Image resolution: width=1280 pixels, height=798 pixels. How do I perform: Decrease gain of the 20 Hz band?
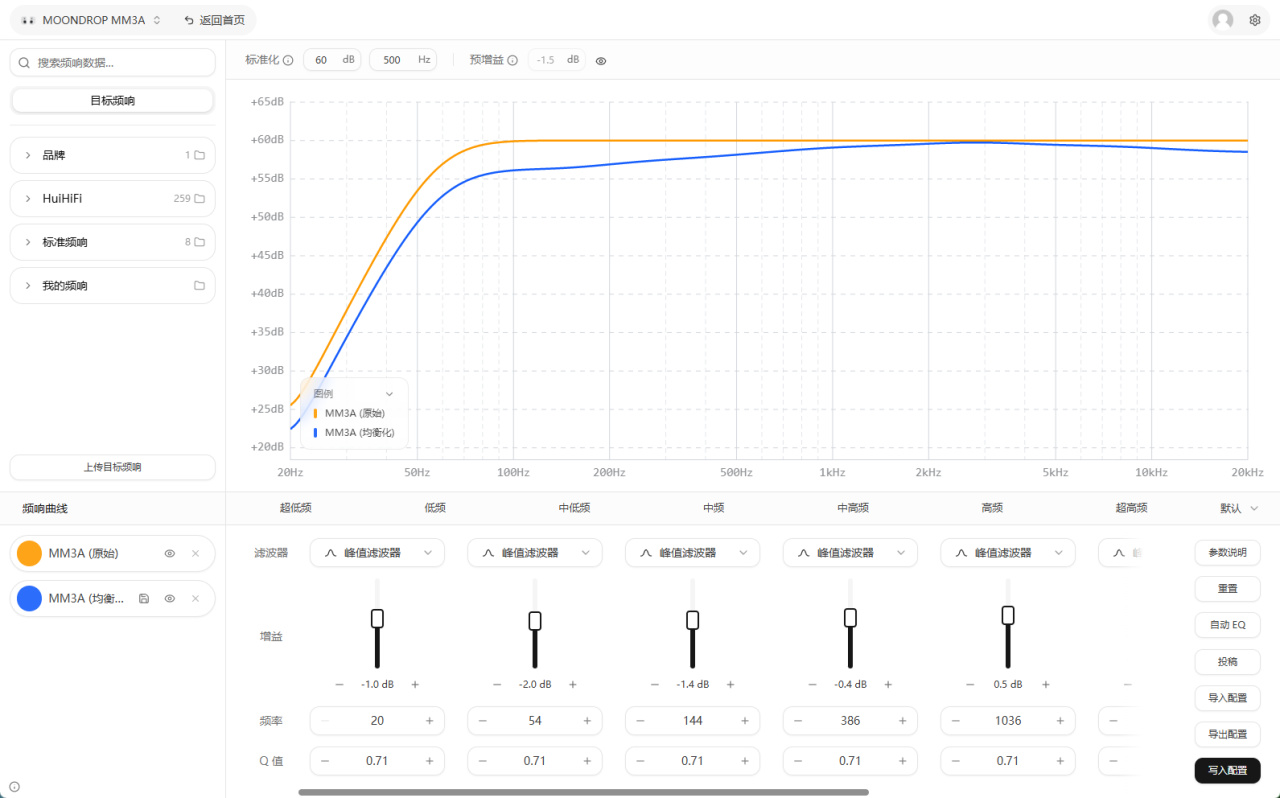pyautogui.click(x=340, y=684)
